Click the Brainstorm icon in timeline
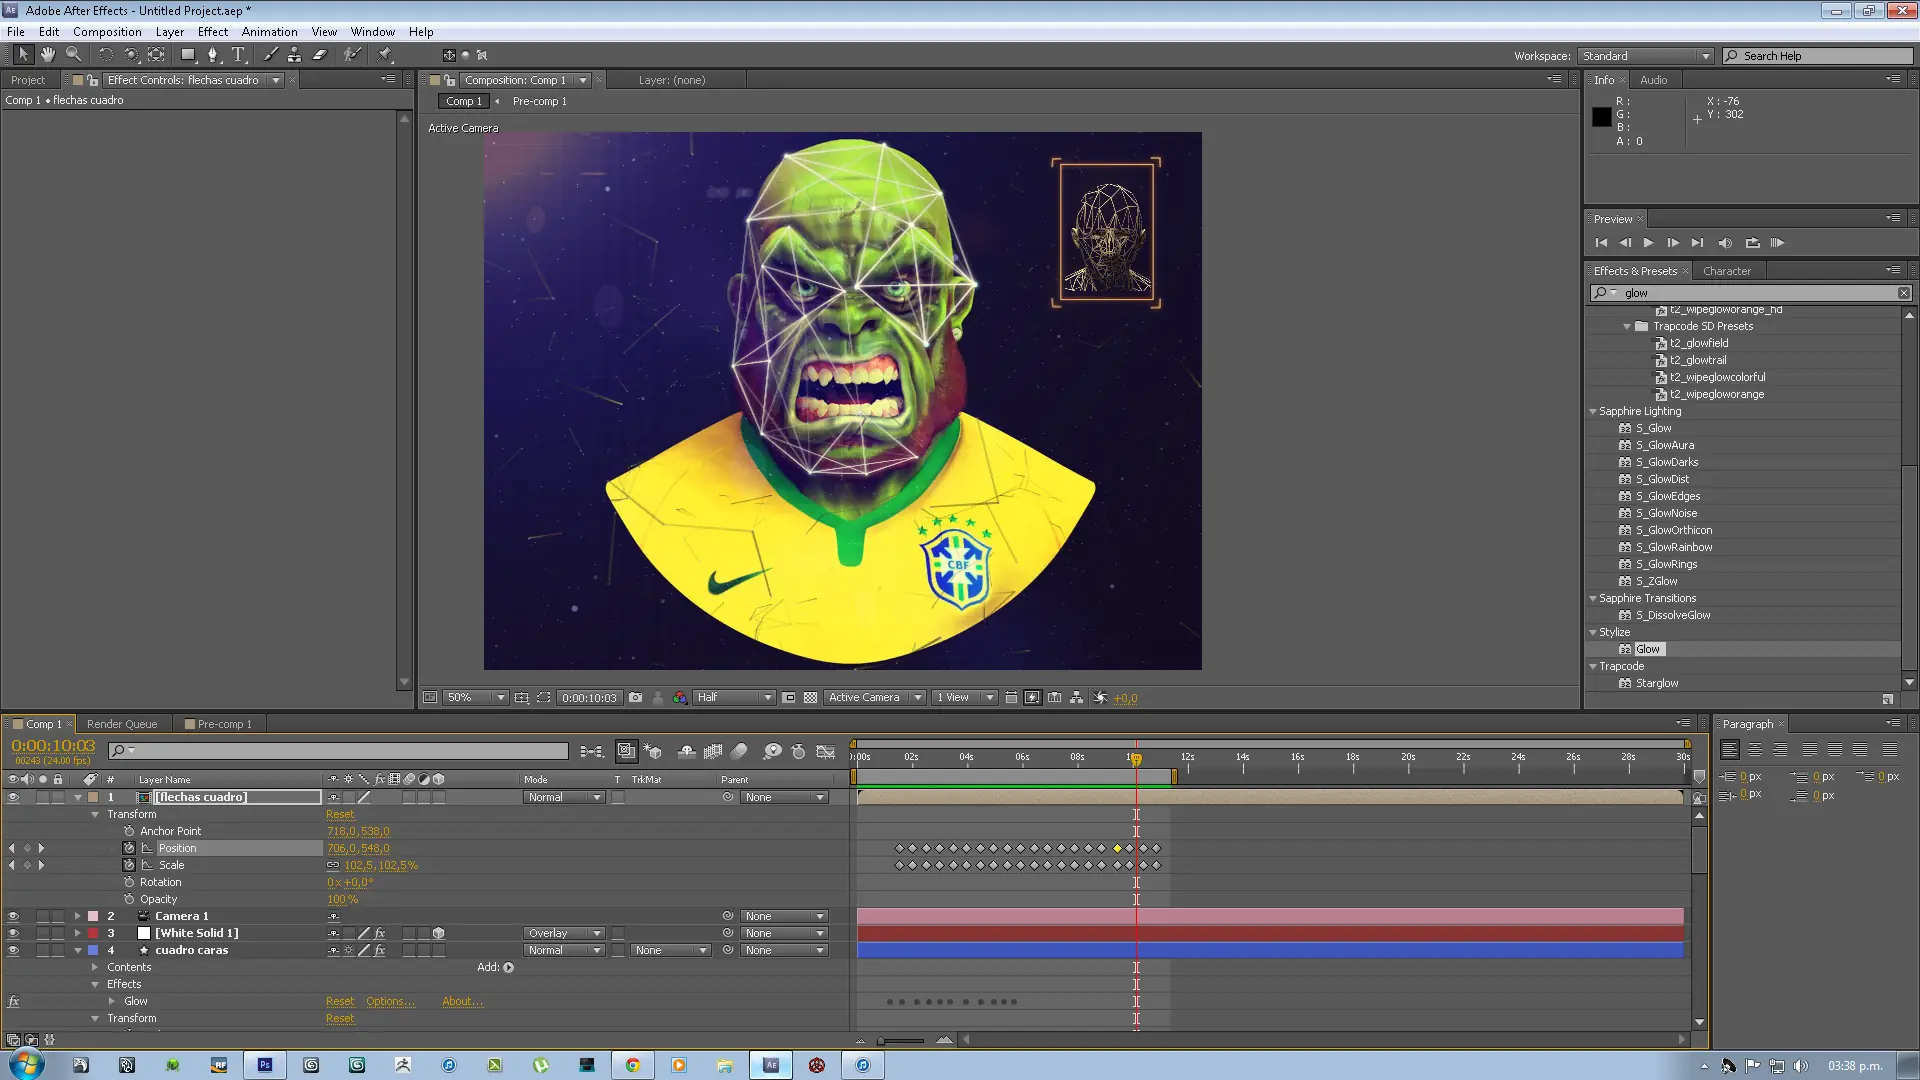Image resolution: width=1920 pixels, height=1080 pixels. (772, 751)
